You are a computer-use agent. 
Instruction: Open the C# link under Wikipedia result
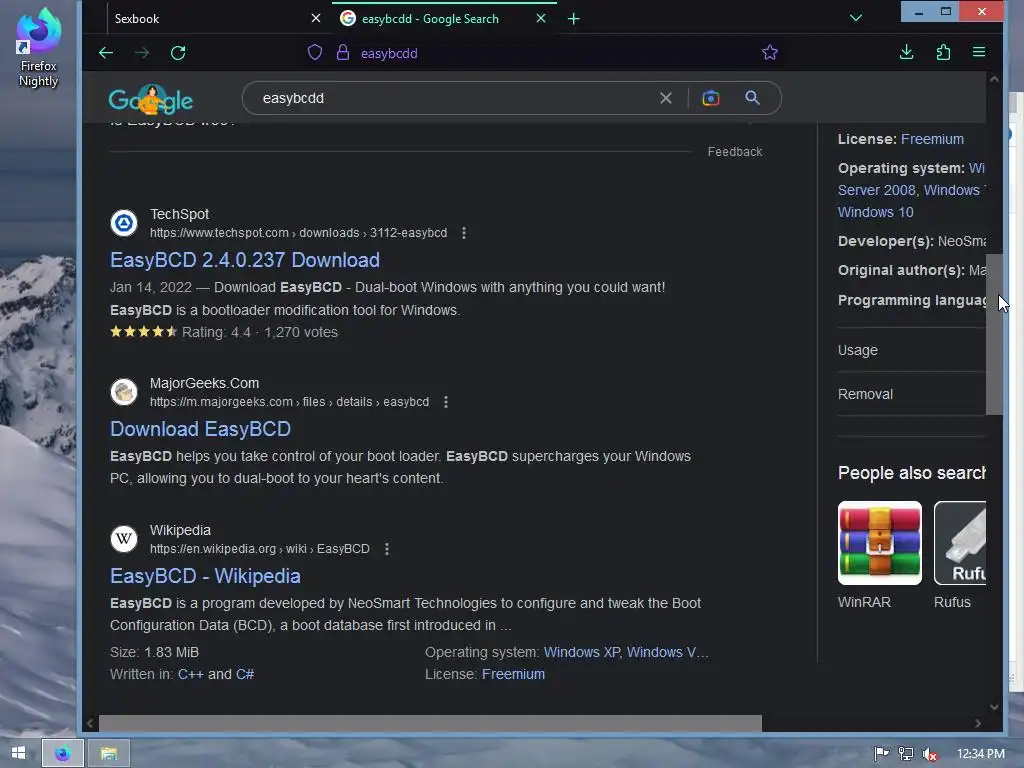click(x=245, y=674)
